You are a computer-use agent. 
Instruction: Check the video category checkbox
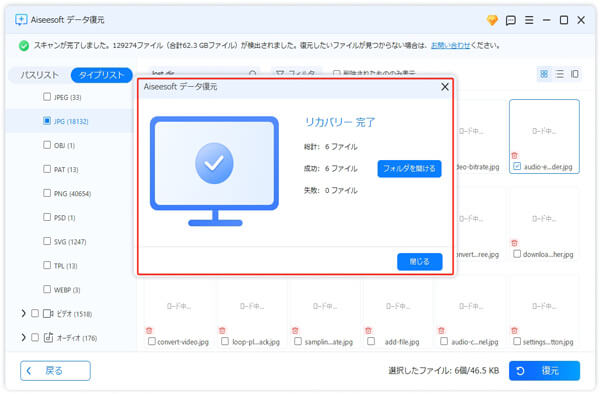[x=35, y=313]
